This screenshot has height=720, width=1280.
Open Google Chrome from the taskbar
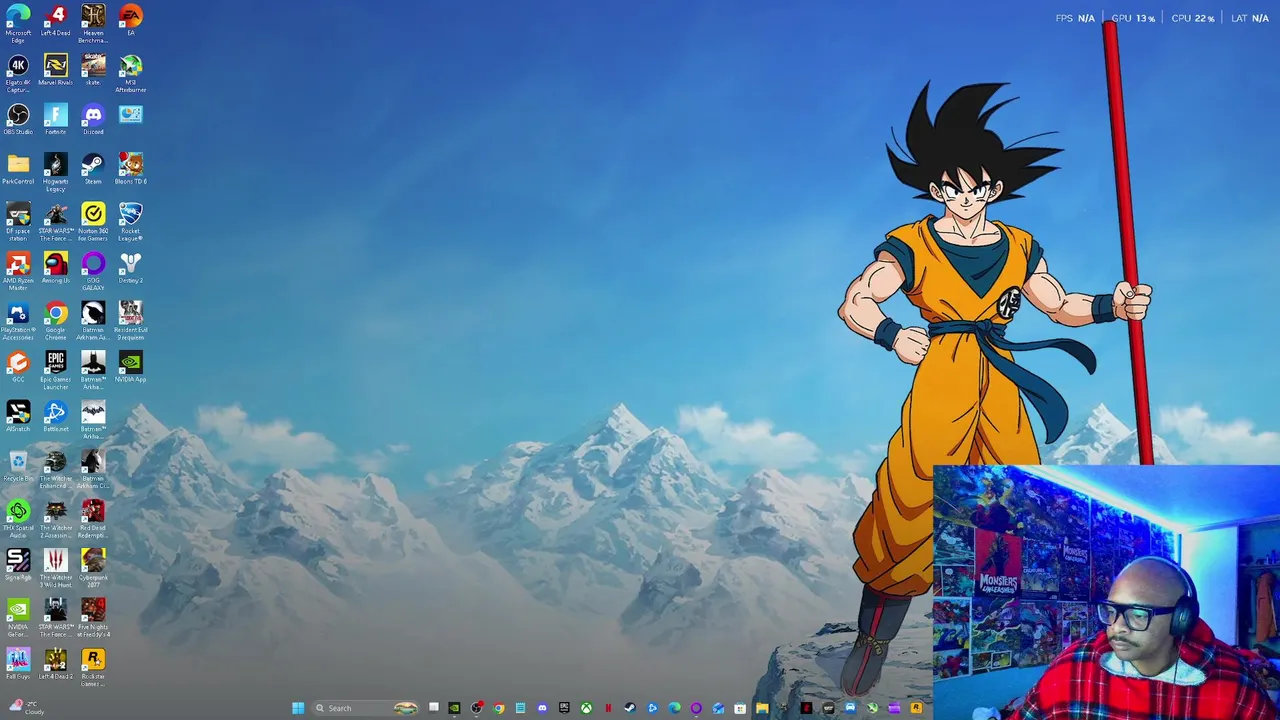pyautogui.click(x=499, y=708)
